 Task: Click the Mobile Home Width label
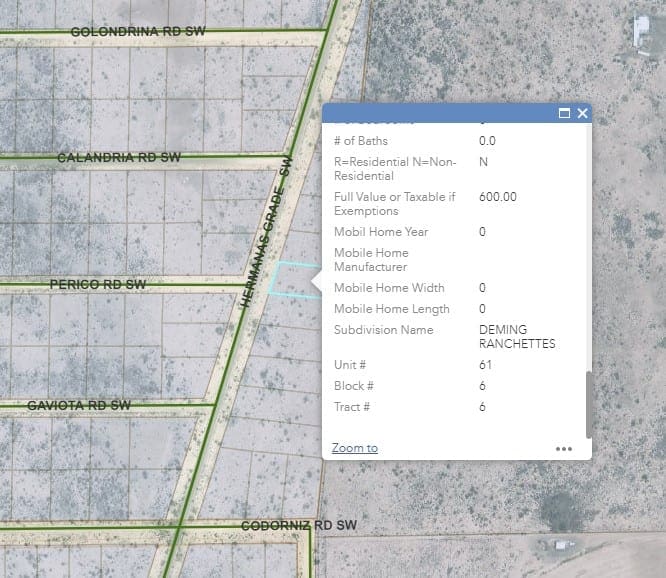point(389,288)
